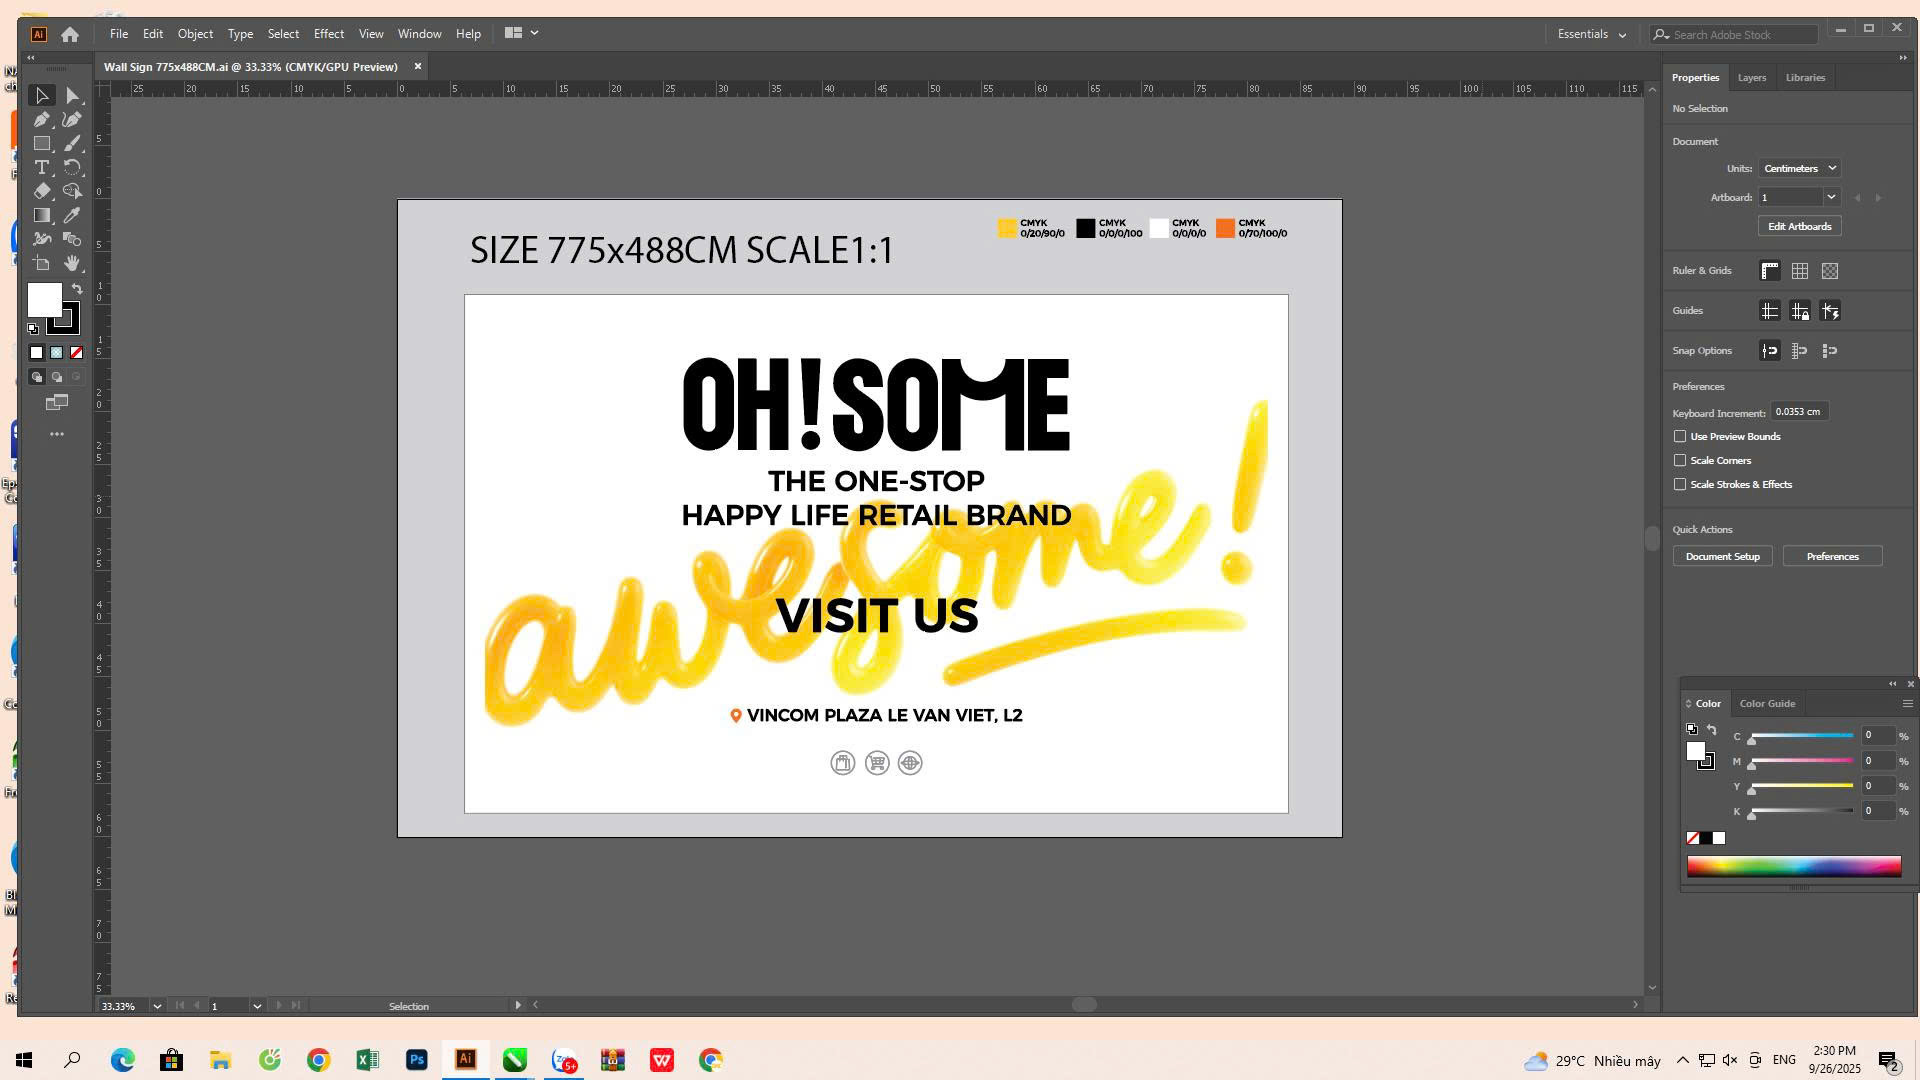Enable Scale Strokes & Effects checkbox

1680,485
